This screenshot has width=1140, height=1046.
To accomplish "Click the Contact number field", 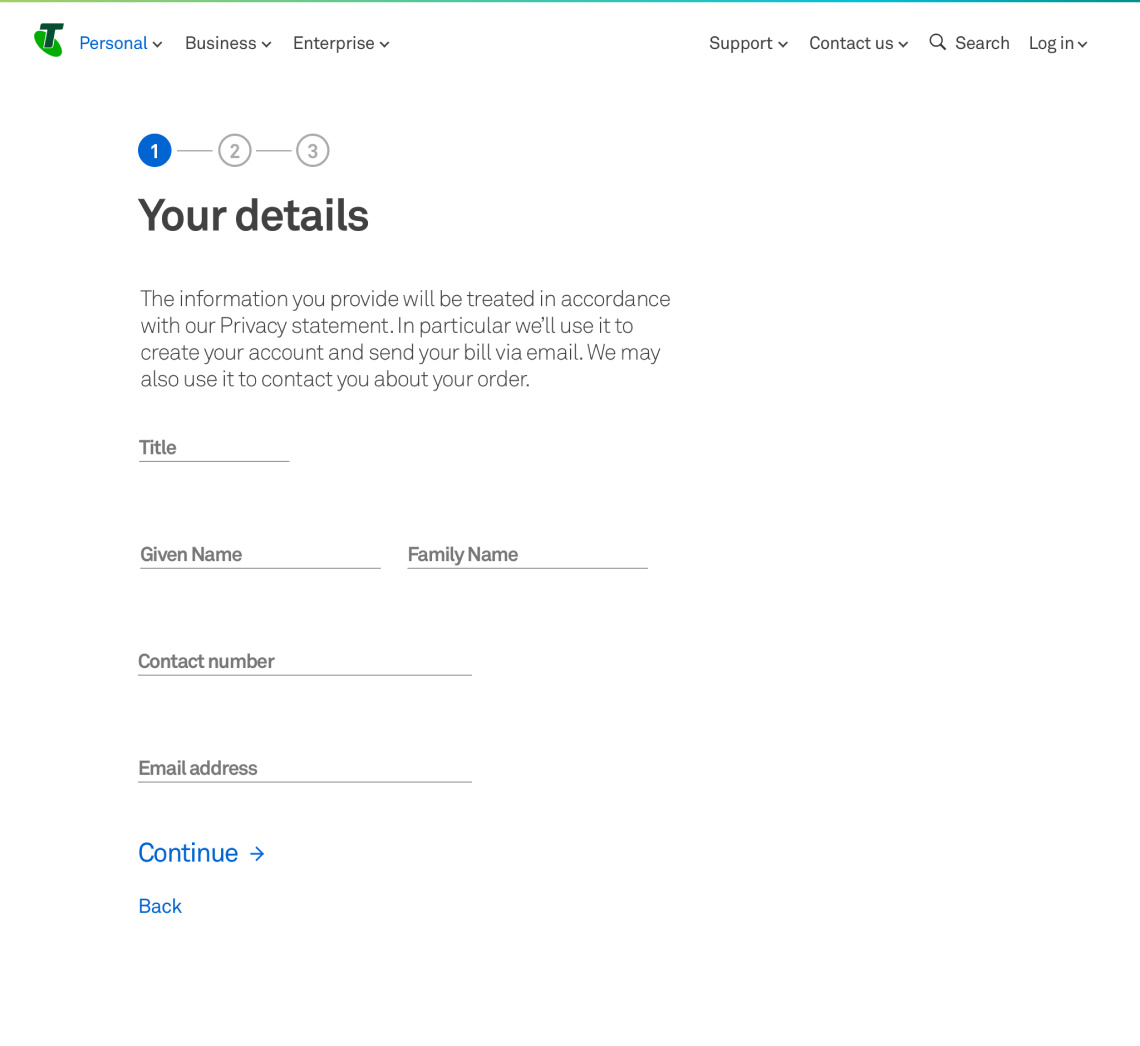I will click(x=305, y=662).
